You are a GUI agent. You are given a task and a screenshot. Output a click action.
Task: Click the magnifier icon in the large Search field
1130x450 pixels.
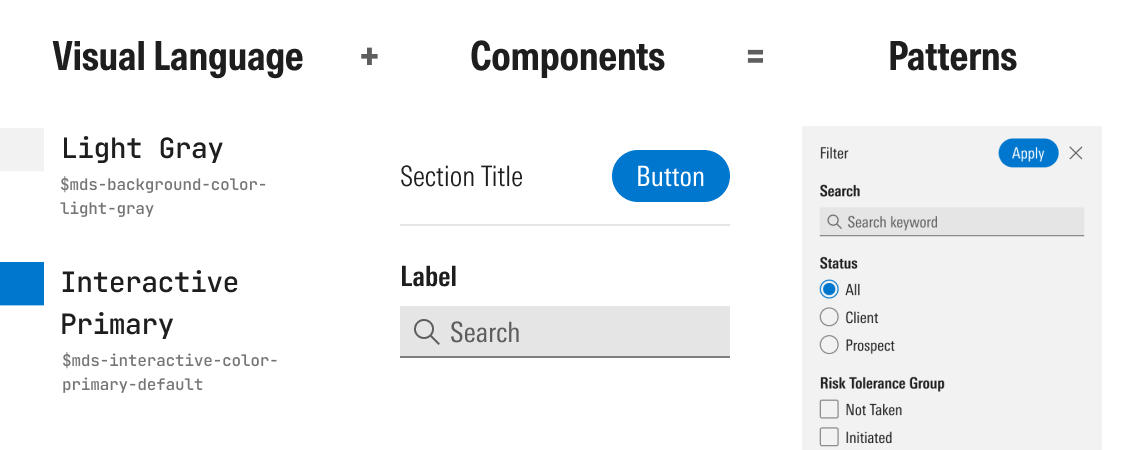pyautogui.click(x=427, y=332)
